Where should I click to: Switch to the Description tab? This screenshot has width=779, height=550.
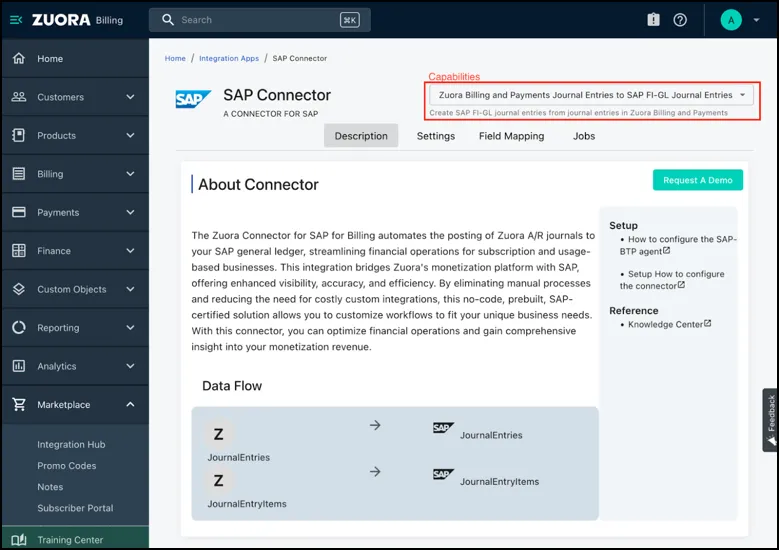361,136
